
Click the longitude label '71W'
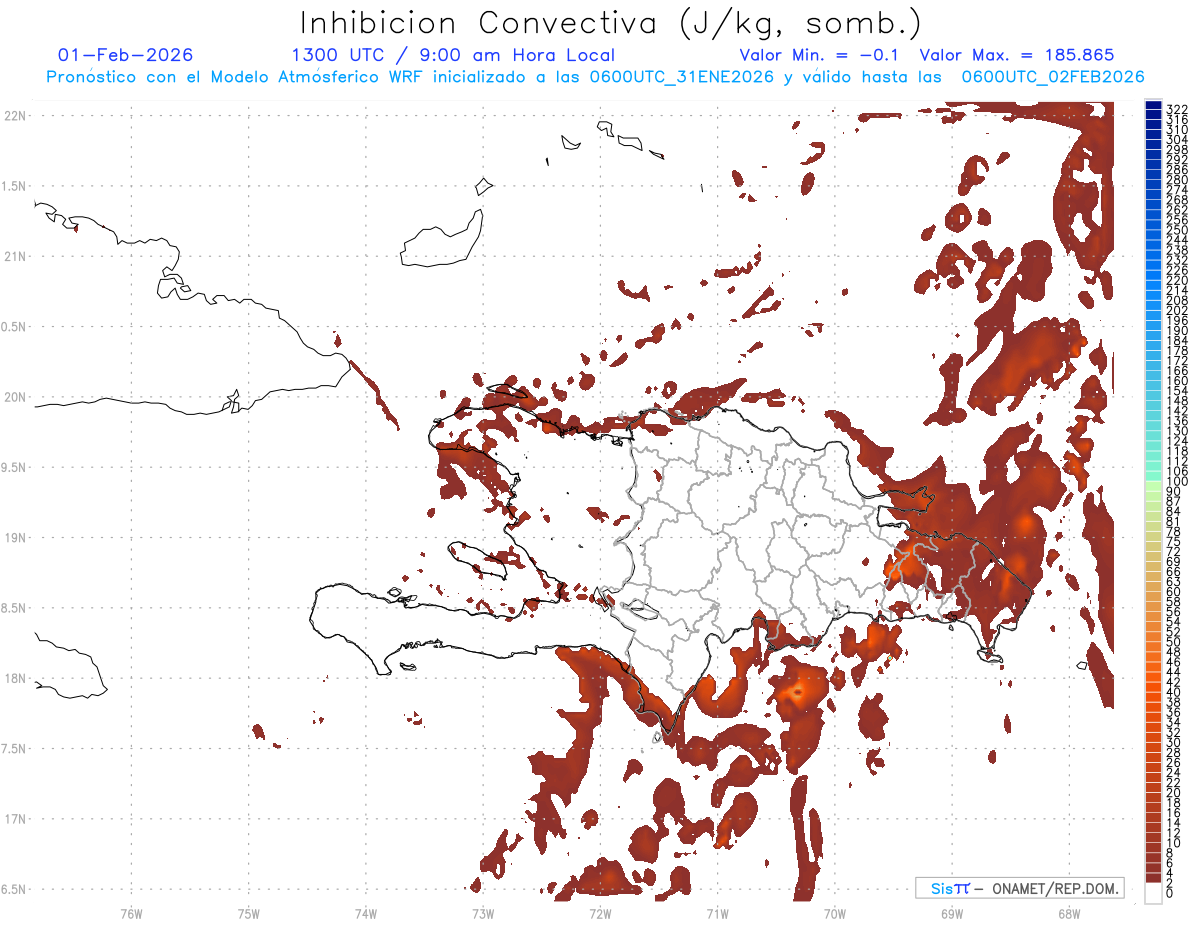pos(717,913)
